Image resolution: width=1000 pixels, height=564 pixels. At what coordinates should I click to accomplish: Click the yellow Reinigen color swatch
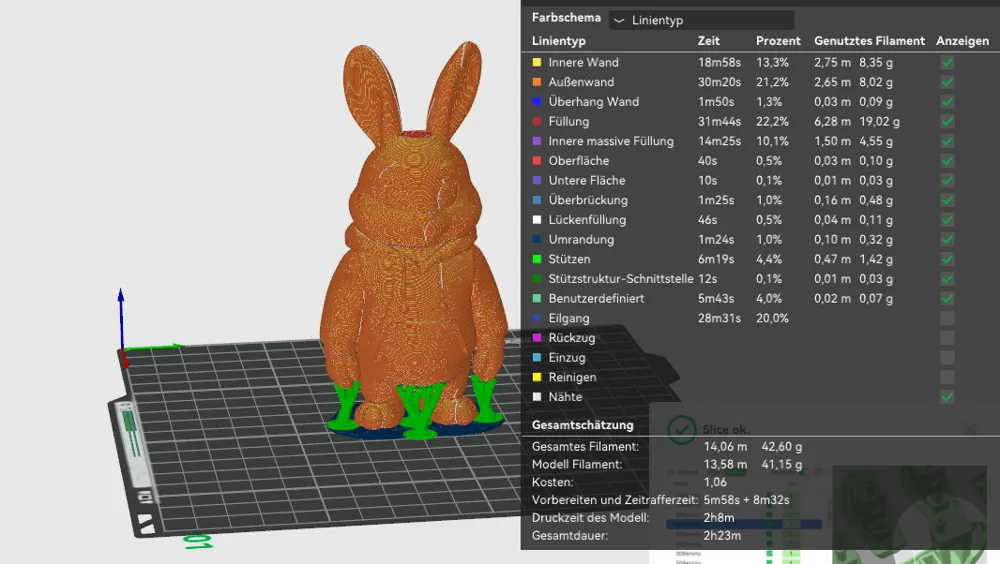(x=537, y=377)
